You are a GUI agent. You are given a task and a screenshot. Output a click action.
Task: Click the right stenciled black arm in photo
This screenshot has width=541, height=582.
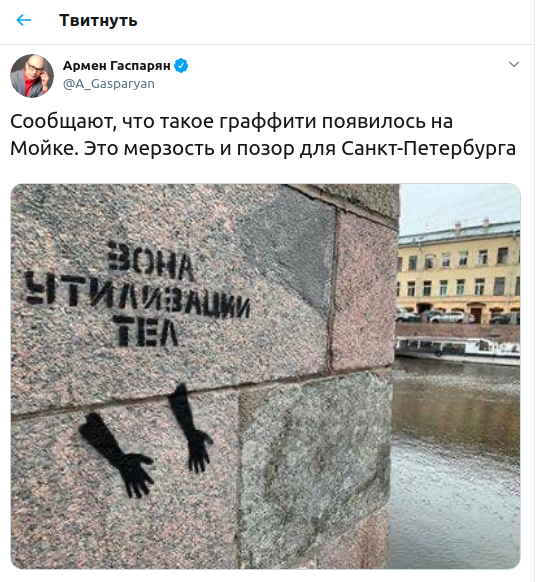(x=191, y=428)
